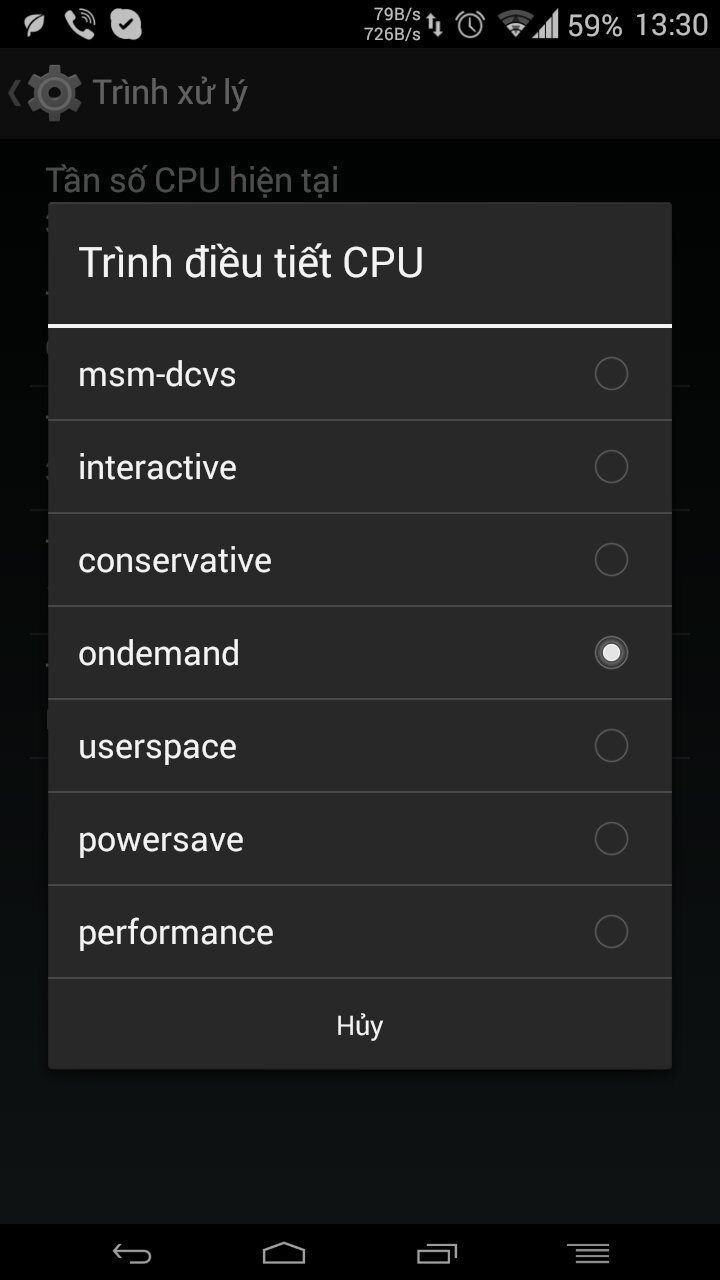Select the powersave radio button

(x=611, y=839)
